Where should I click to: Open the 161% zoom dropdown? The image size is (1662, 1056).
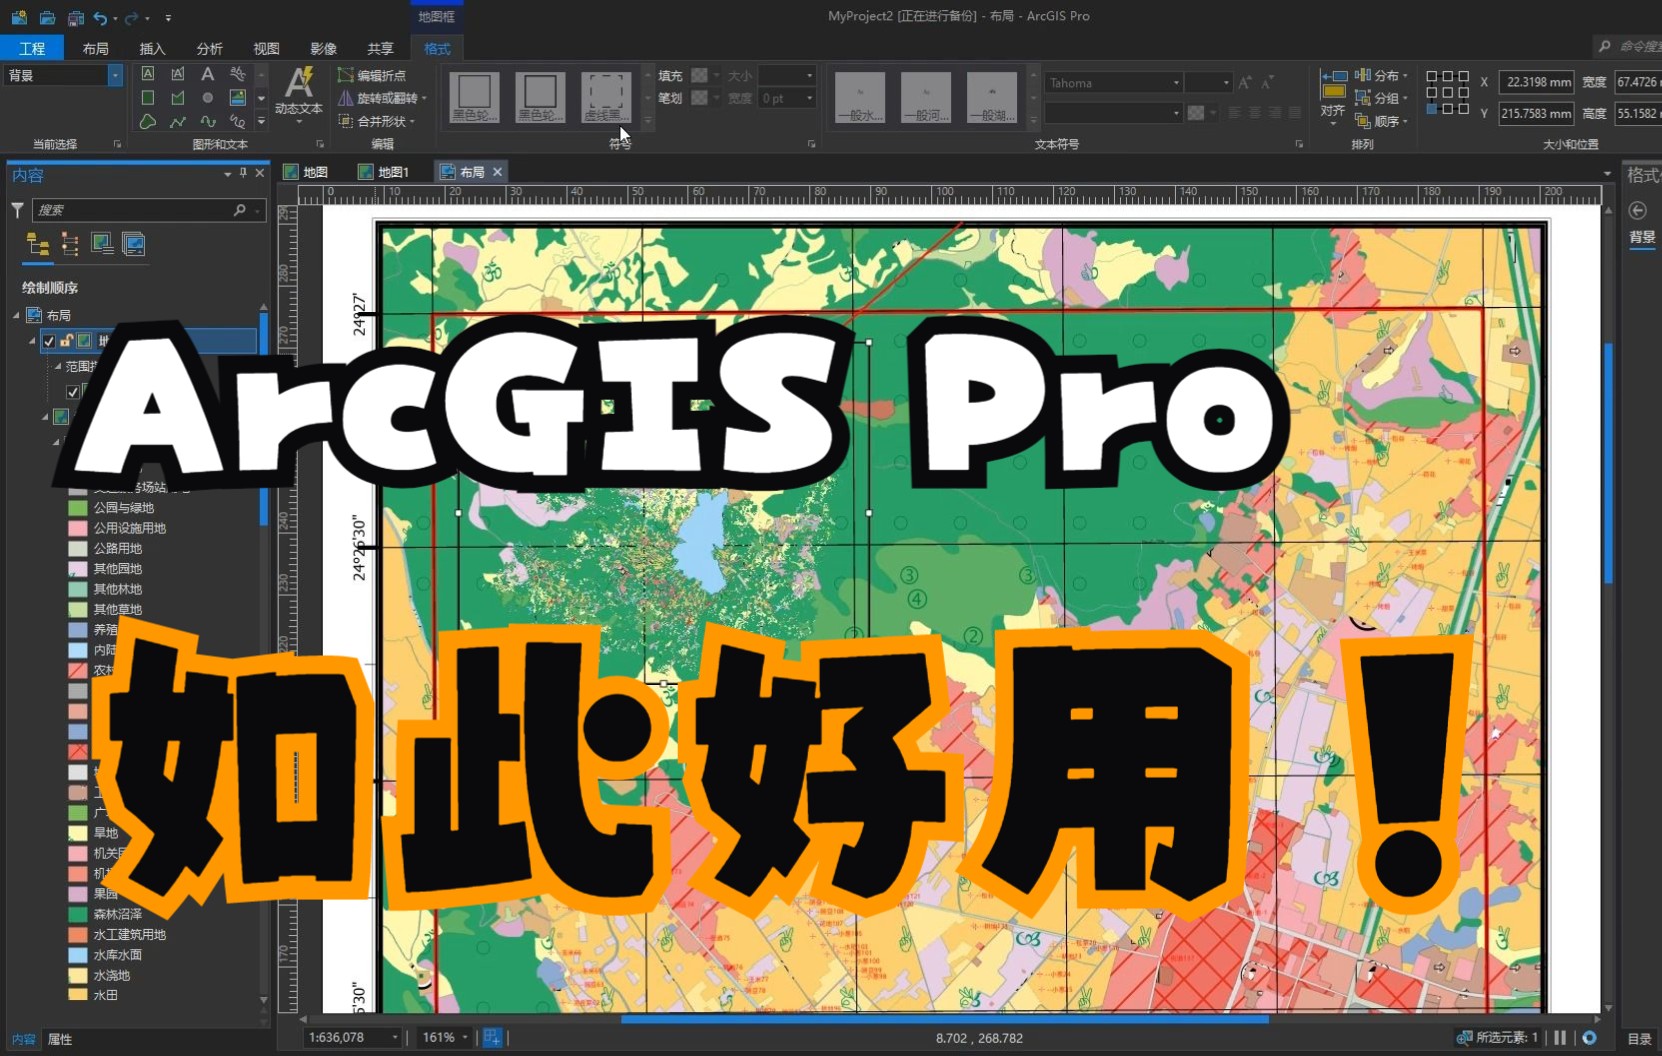465,1038
